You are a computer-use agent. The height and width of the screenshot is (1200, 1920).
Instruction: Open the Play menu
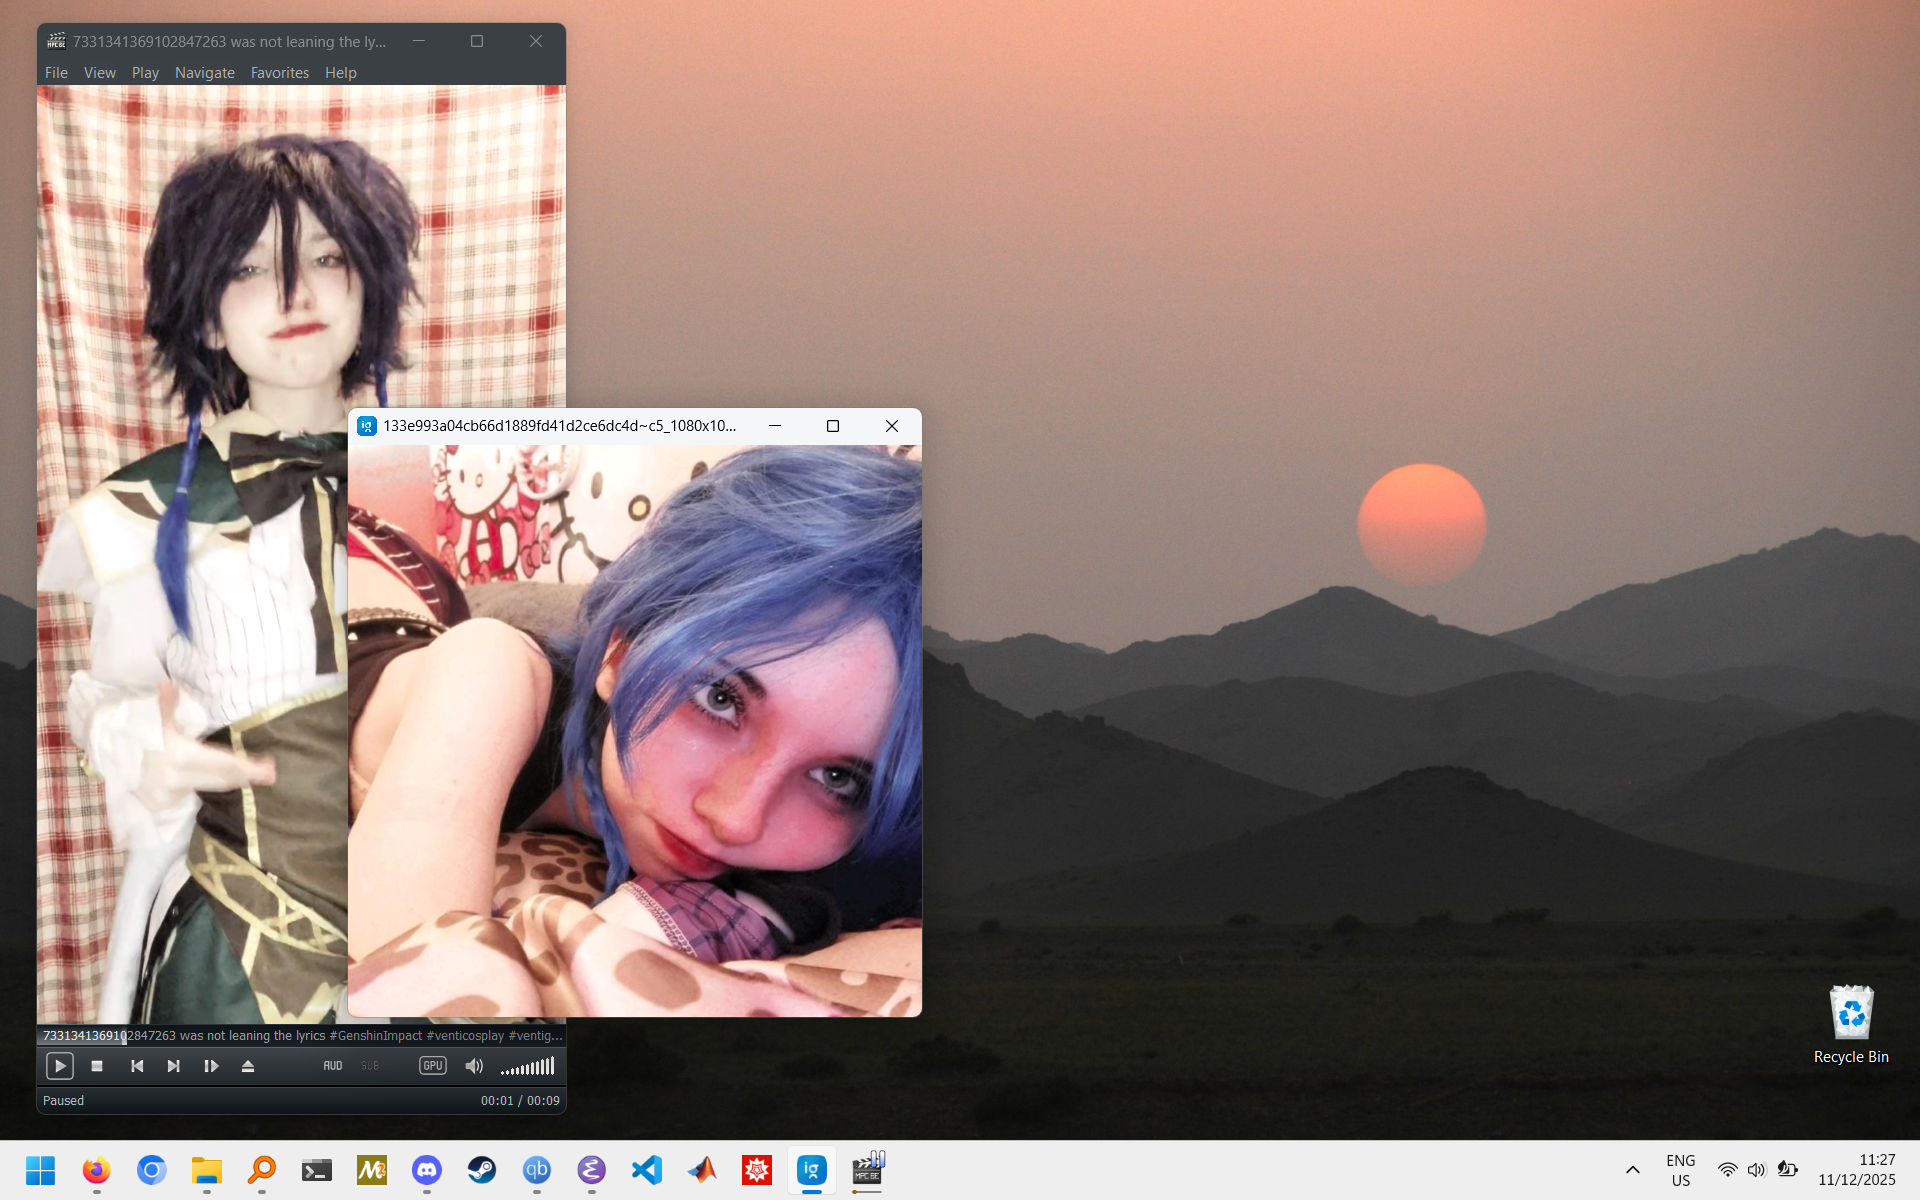pos(145,73)
